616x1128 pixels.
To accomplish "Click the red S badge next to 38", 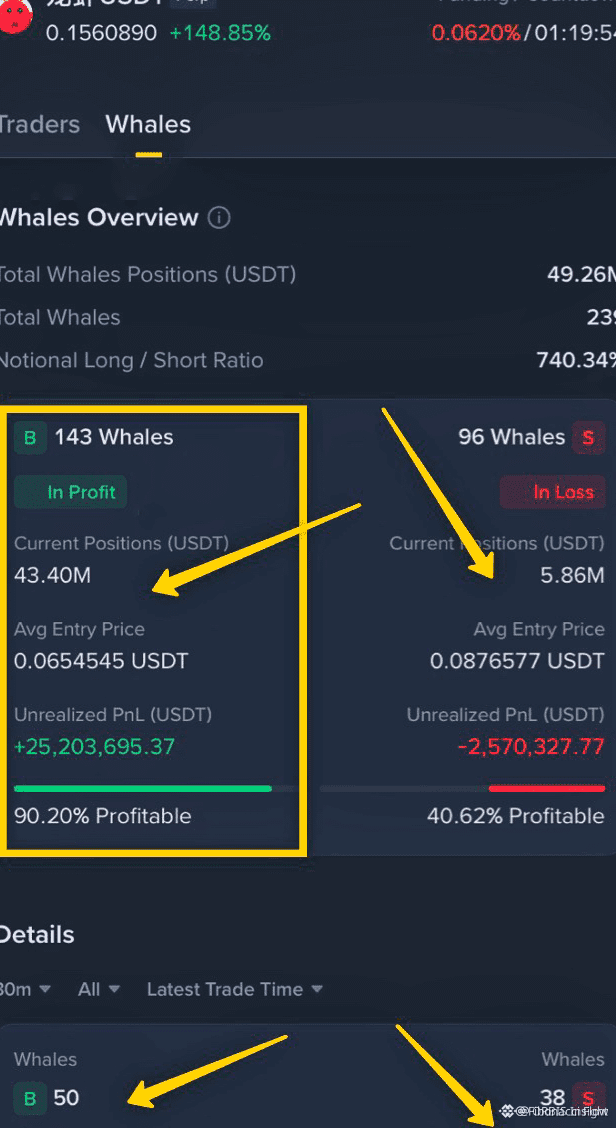I will [588, 1099].
